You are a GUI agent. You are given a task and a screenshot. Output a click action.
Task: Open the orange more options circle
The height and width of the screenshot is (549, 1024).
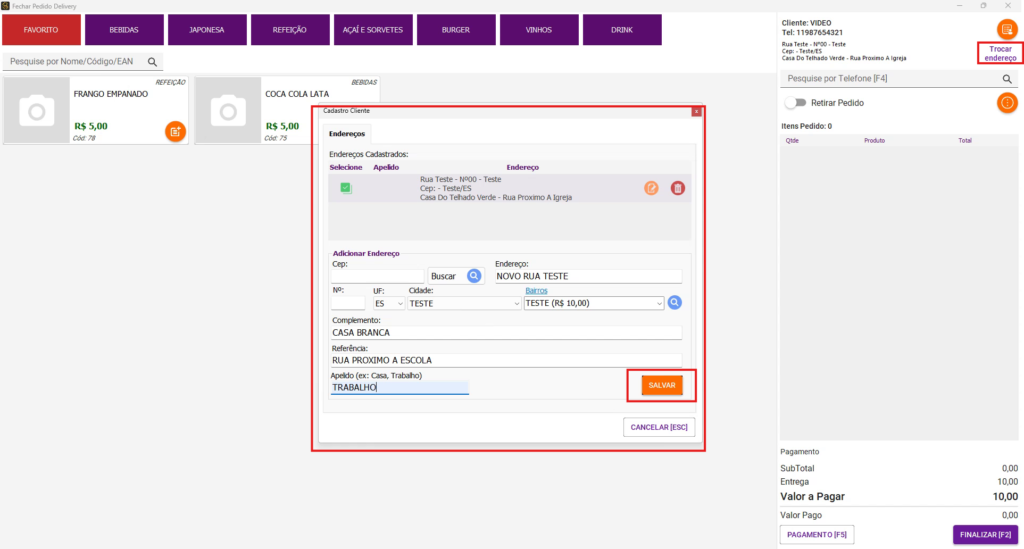click(1007, 102)
